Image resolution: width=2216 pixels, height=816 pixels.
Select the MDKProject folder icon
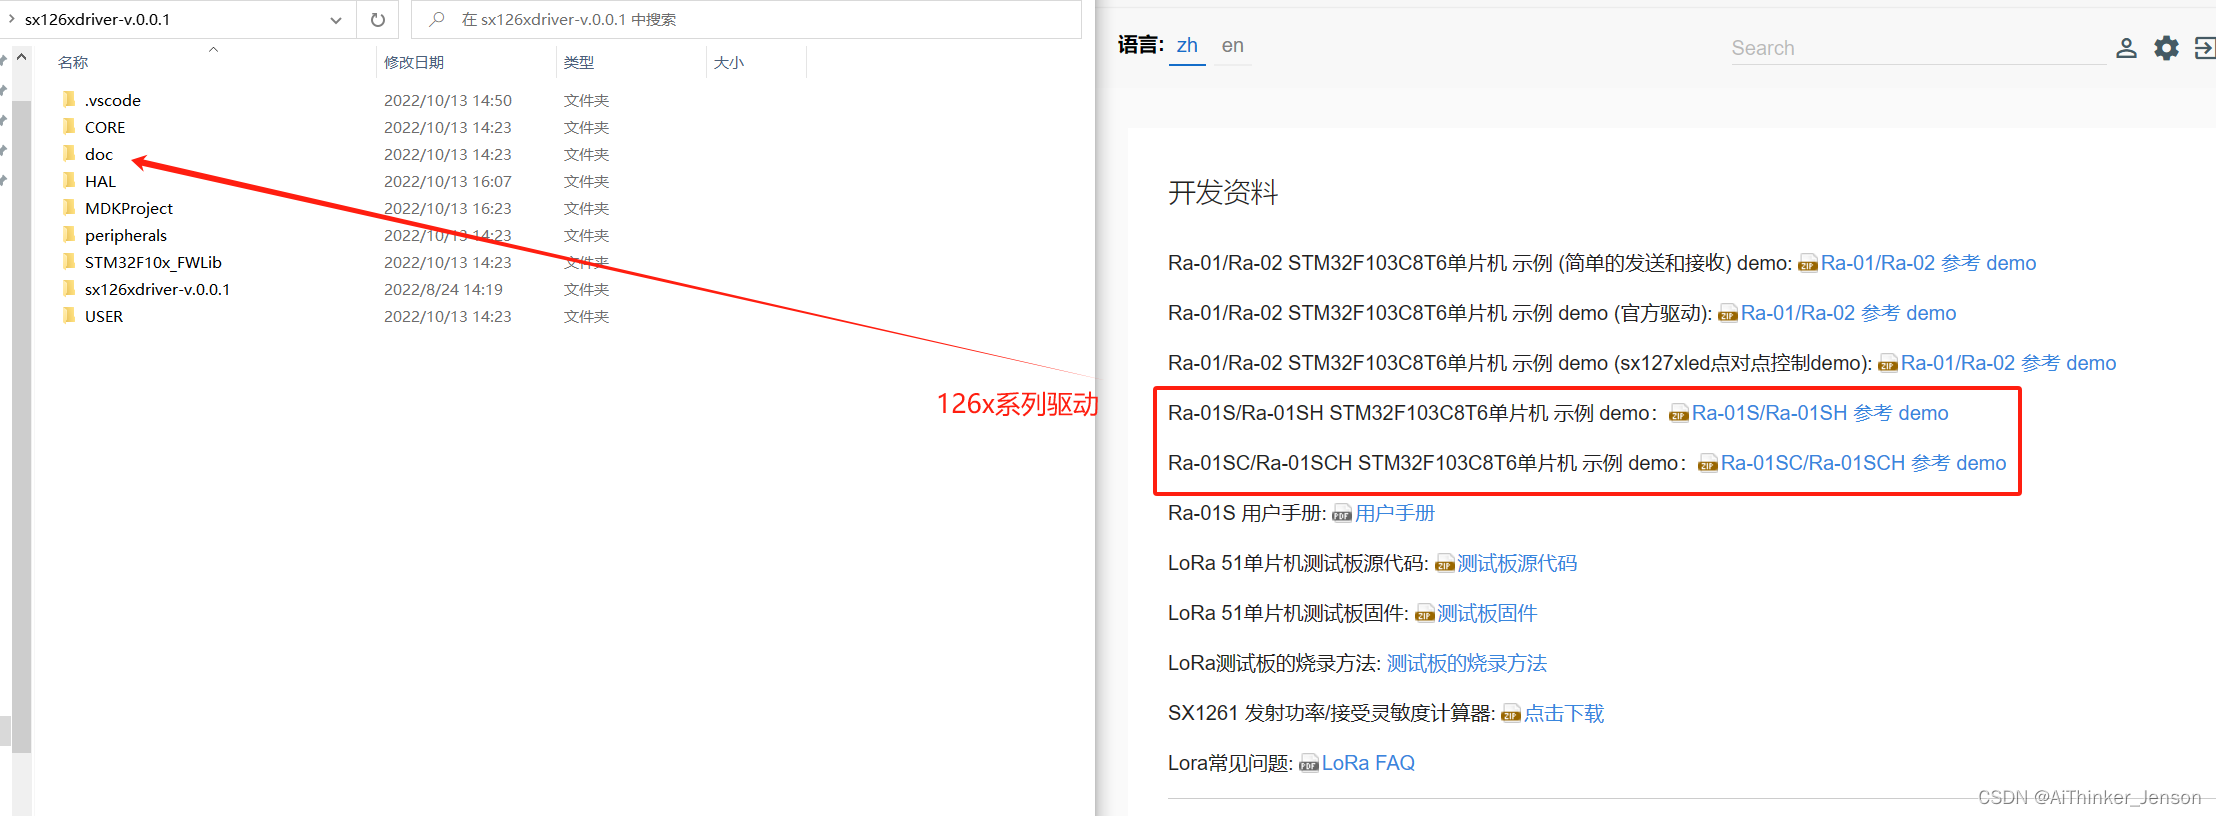pyautogui.click(x=69, y=207)
